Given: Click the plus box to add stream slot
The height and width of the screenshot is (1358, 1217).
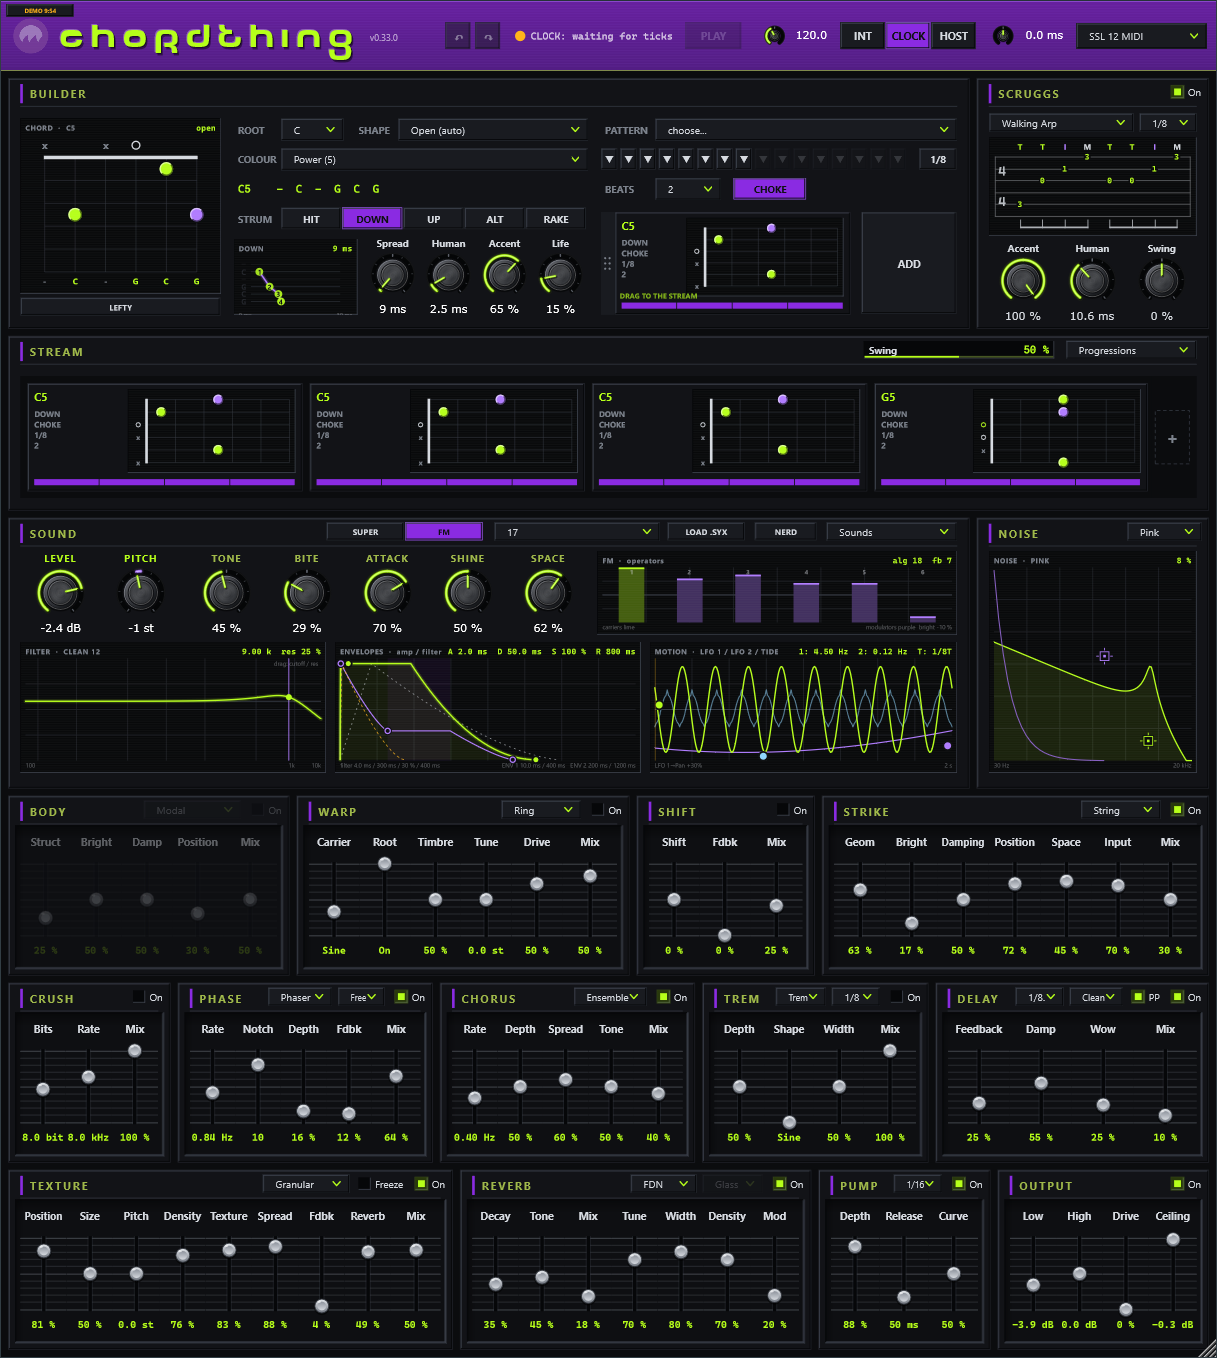Looking at the screenshot, I should click(x=1172, y=439).
